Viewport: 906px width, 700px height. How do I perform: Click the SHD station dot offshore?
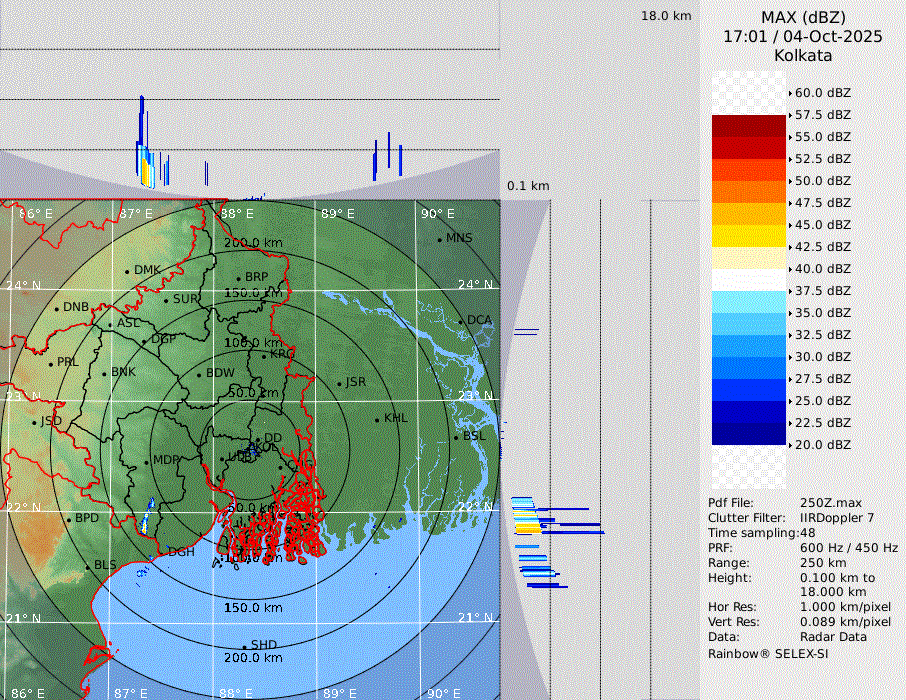[x=244, y=646]
